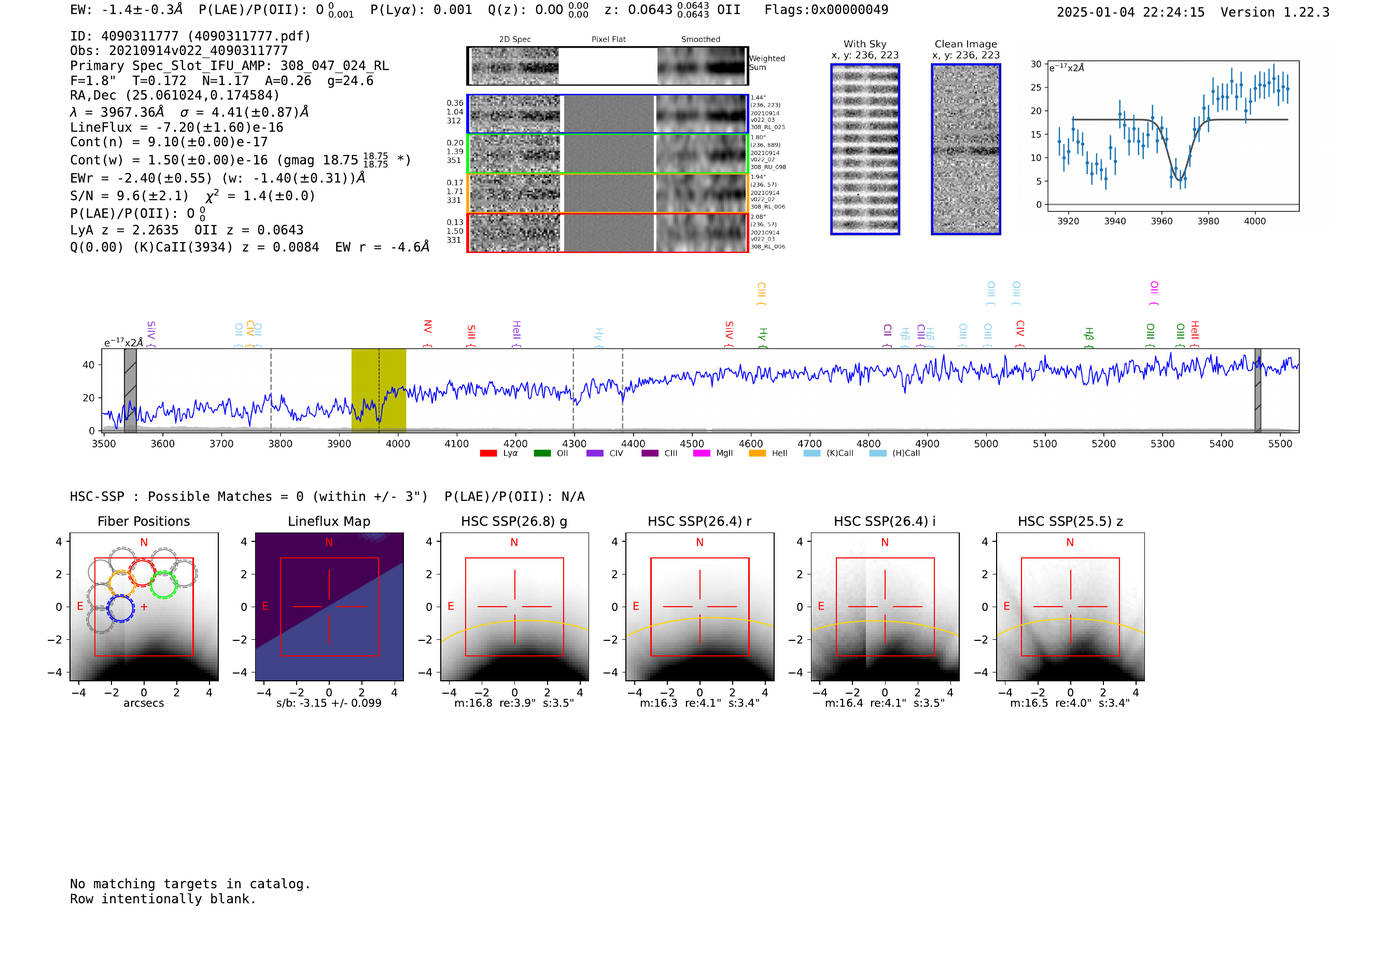Open the HSC SSP(26.8) g image
Image resolution: width=1400 pixels, height=953 pixels.
(515, 607)
